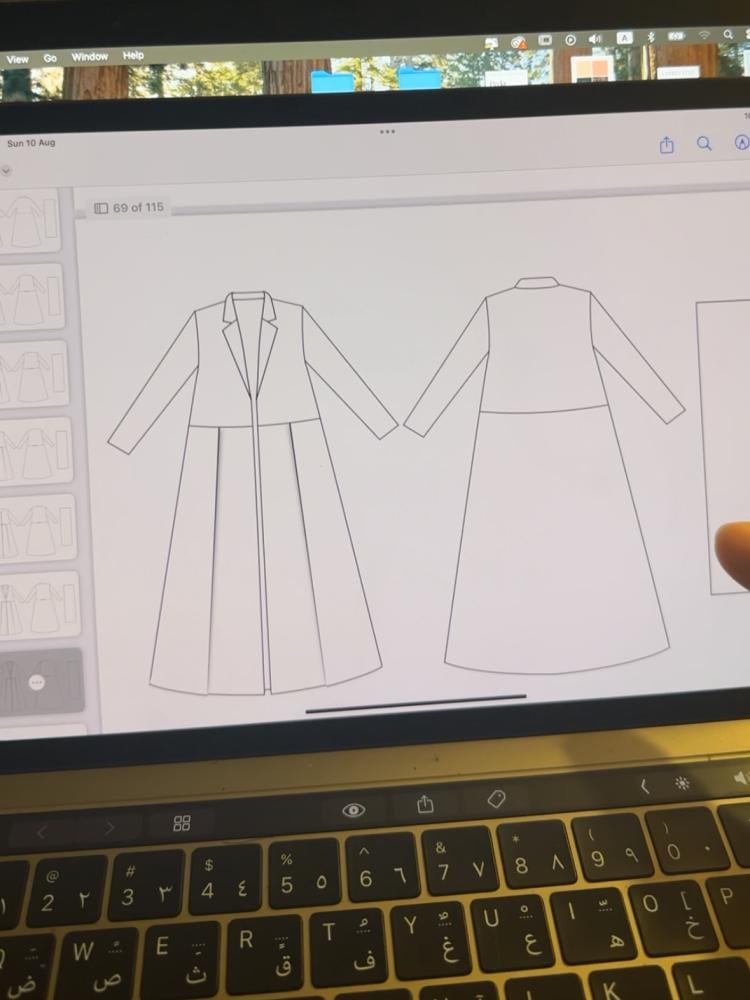Select the topmost page thumbnail in sidebar

point(30,222)
